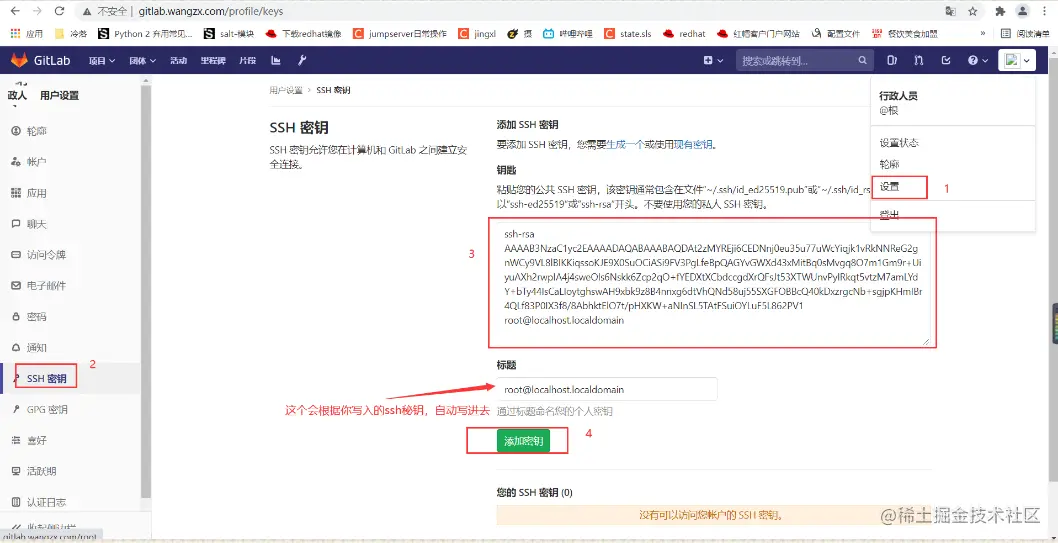Open the to-do list check icon

[946, 60]
